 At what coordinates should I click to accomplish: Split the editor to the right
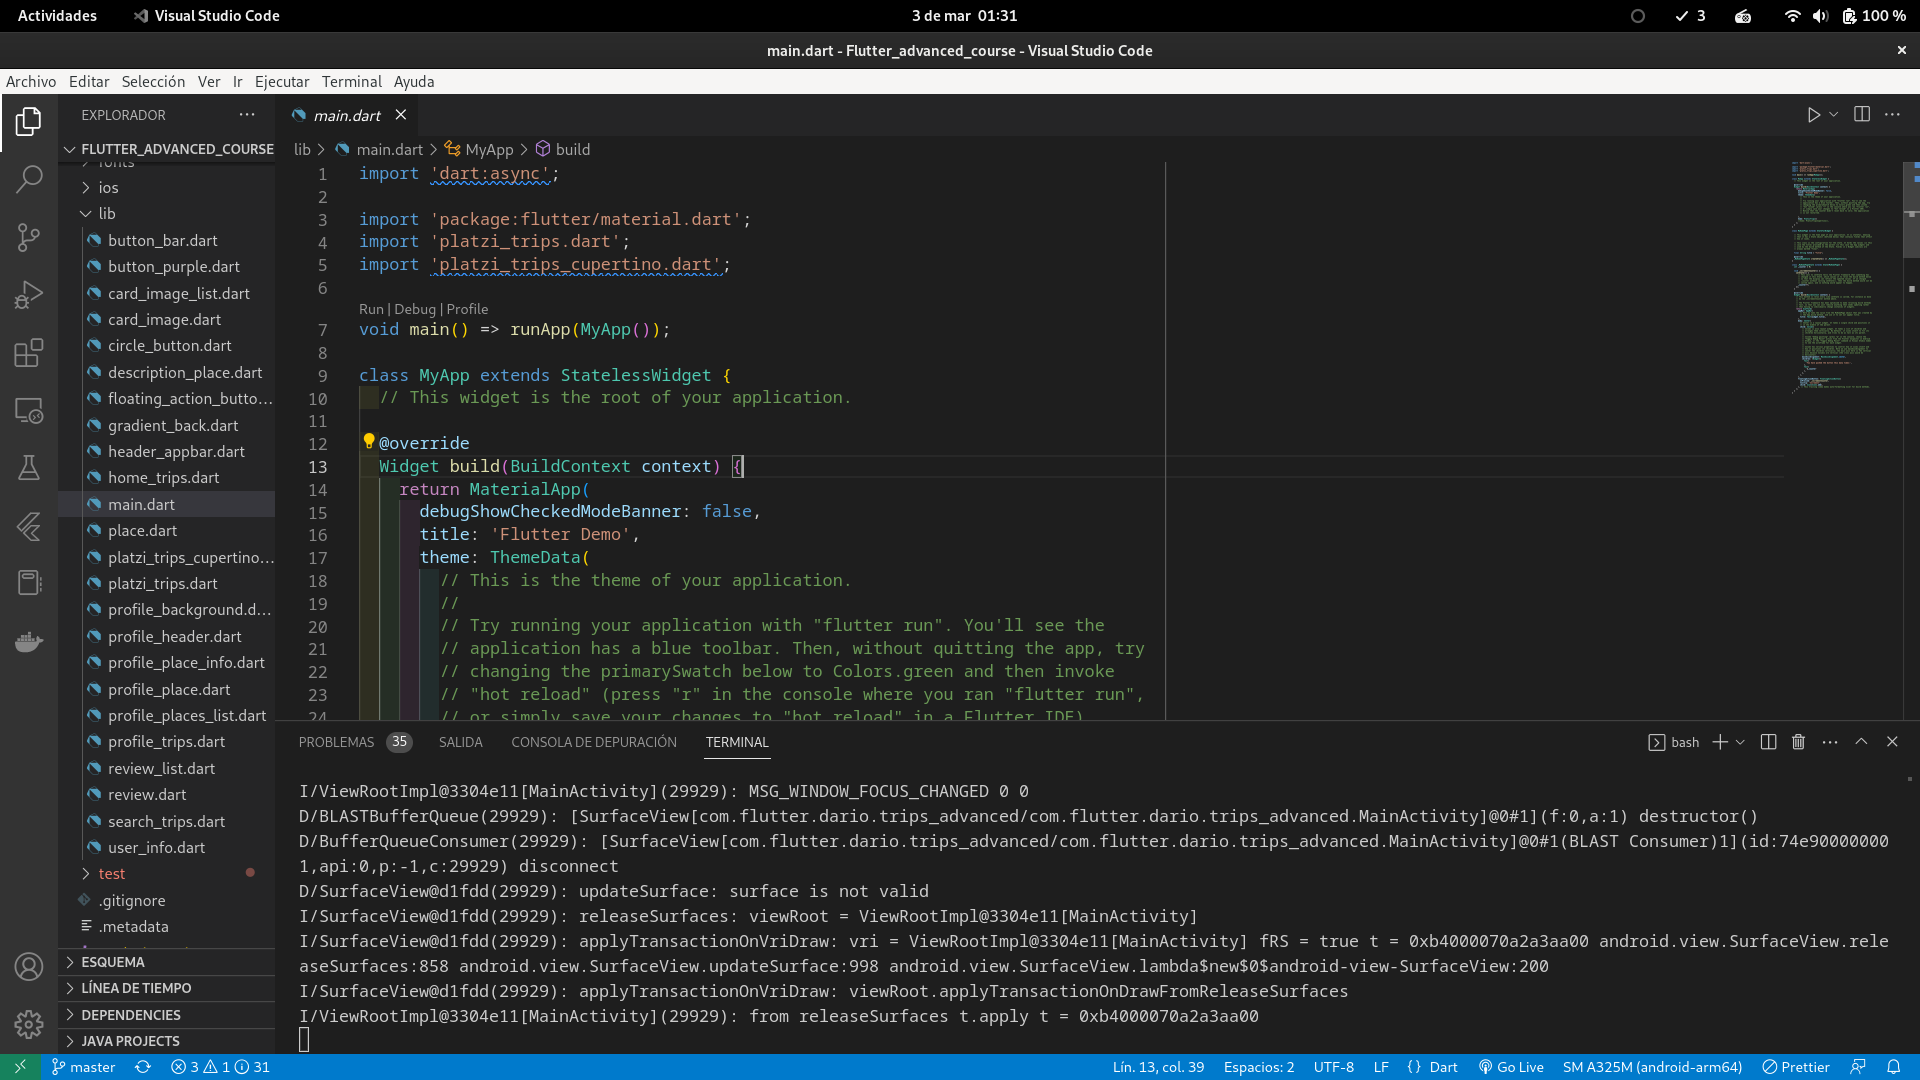[1861, 115]
